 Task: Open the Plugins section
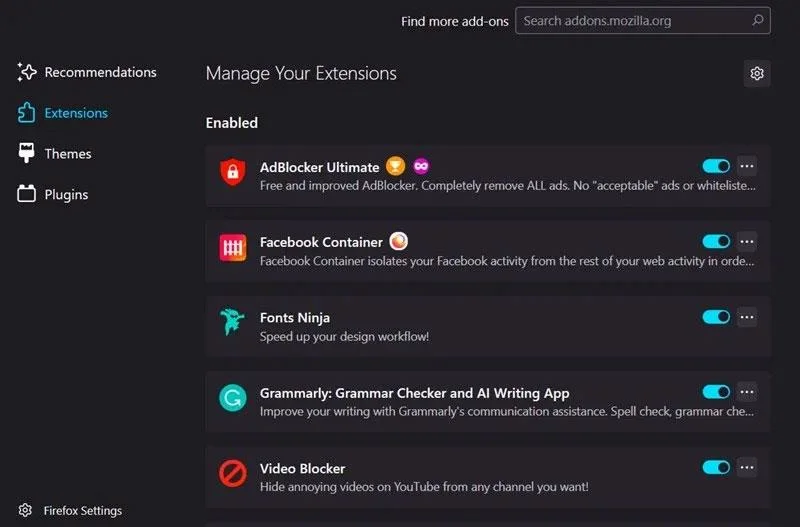point(66,194)
